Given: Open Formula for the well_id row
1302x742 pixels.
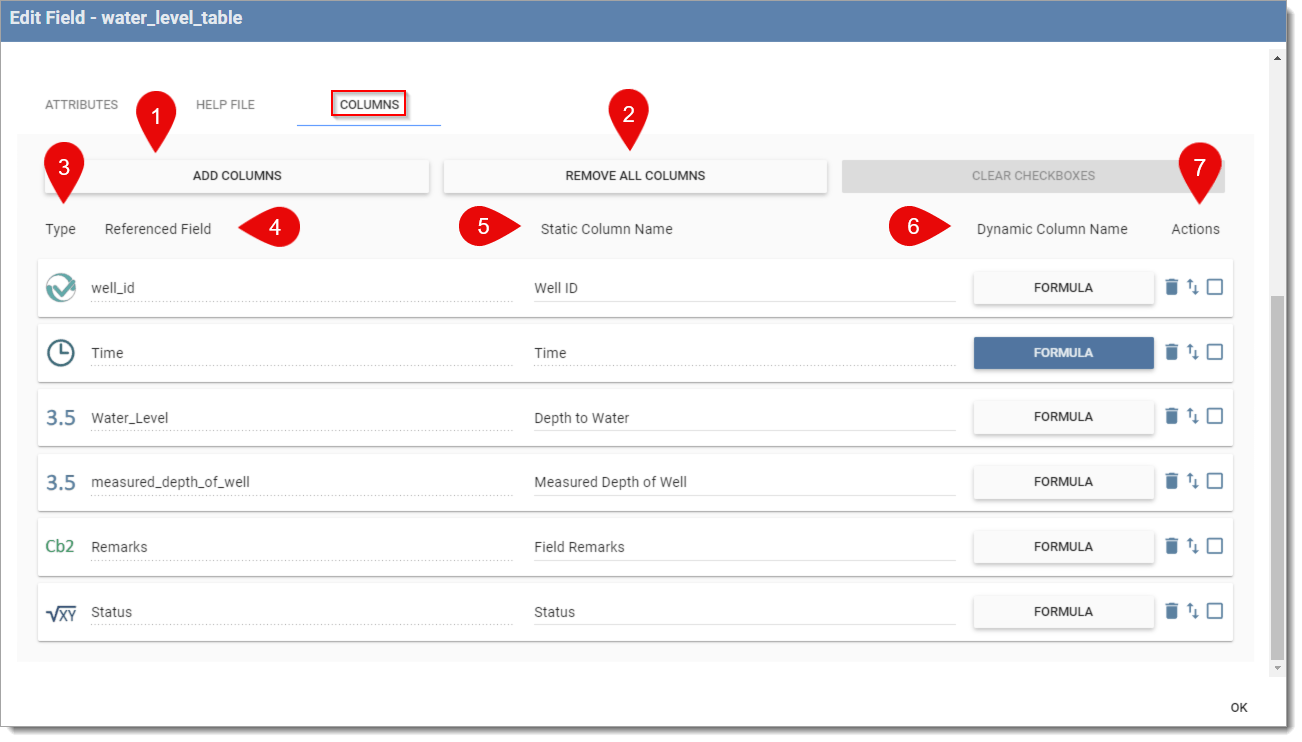Looking at the screenshot, I should point(1063,288).
